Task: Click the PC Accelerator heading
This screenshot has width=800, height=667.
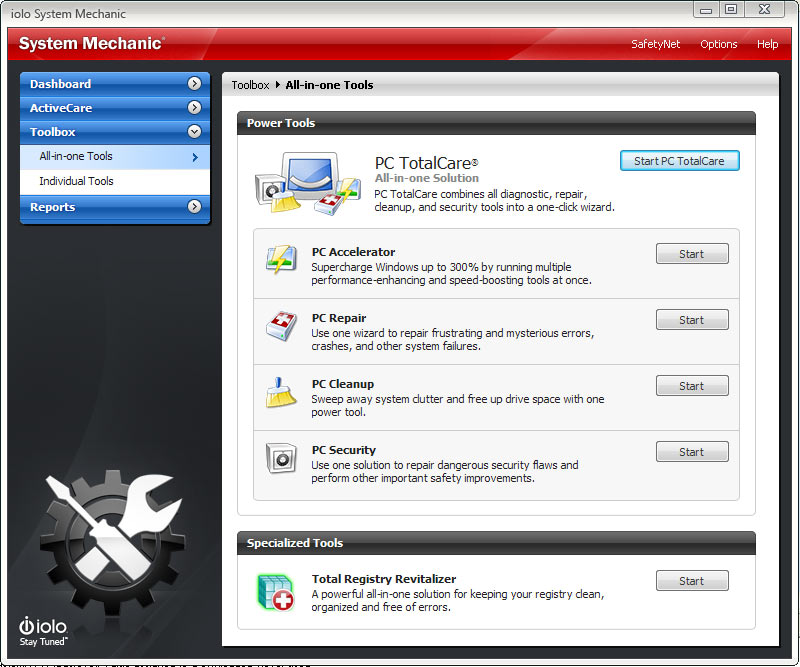Action: [x=353, y=252]
